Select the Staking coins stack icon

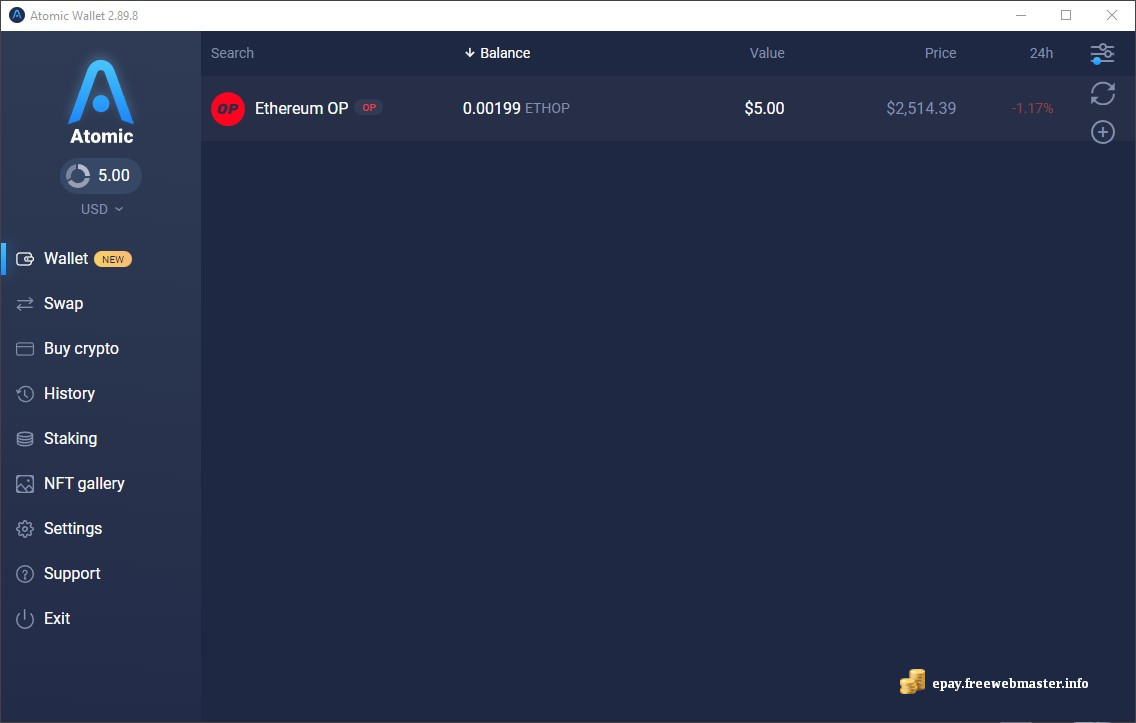(x=25, y=438)
